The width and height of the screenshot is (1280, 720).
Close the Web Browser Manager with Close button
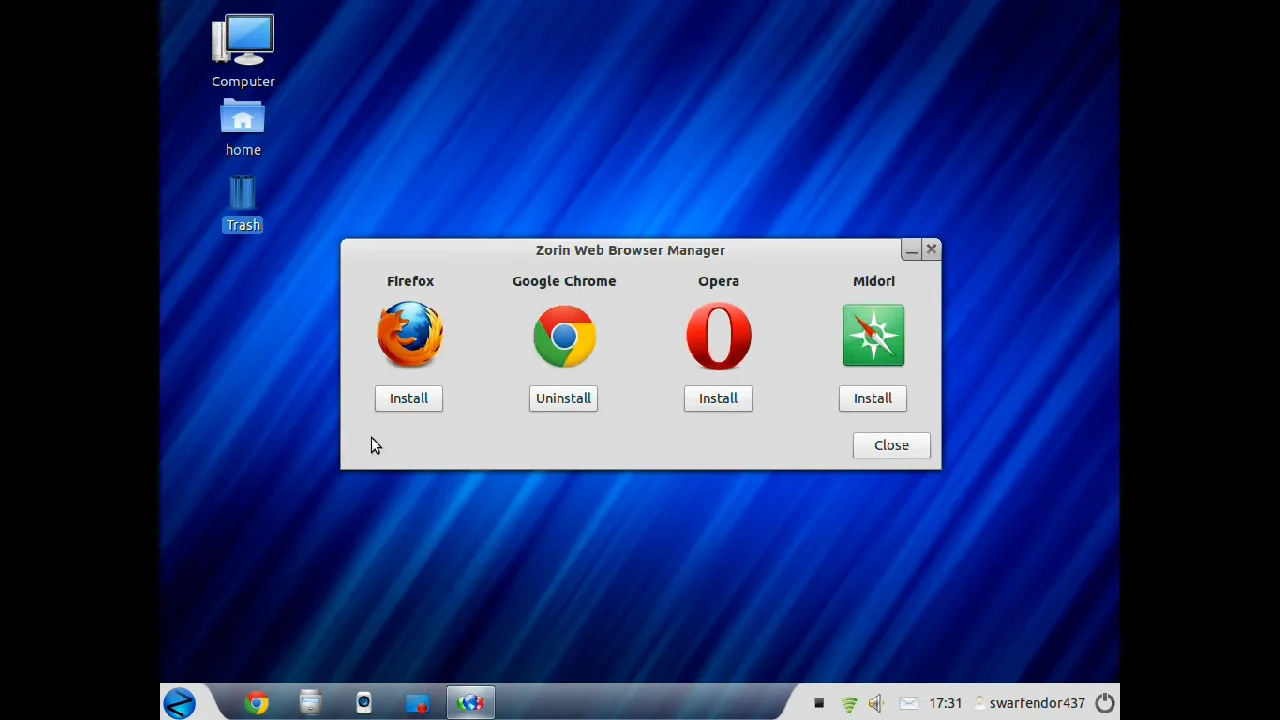[891, 445]
